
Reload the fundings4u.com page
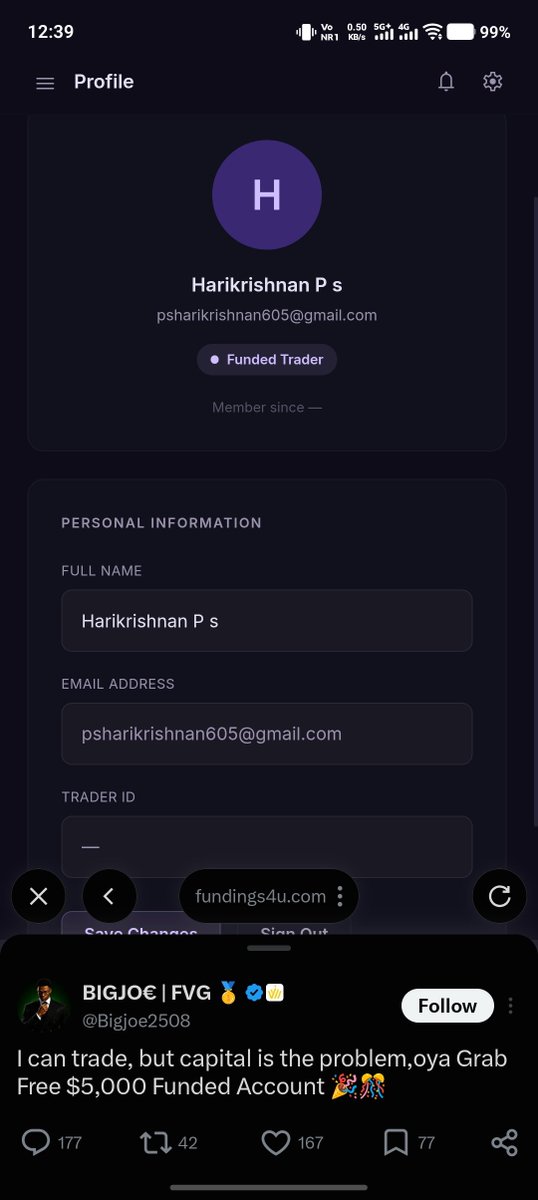tap(499, 896)
